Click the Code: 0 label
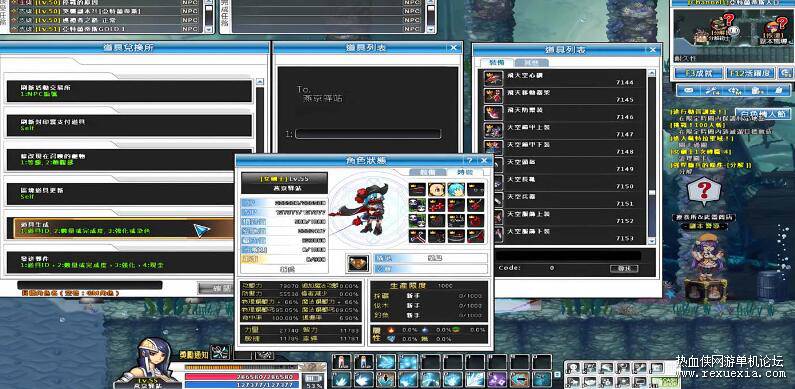795x389 pixels. click(x=526, y=268)
